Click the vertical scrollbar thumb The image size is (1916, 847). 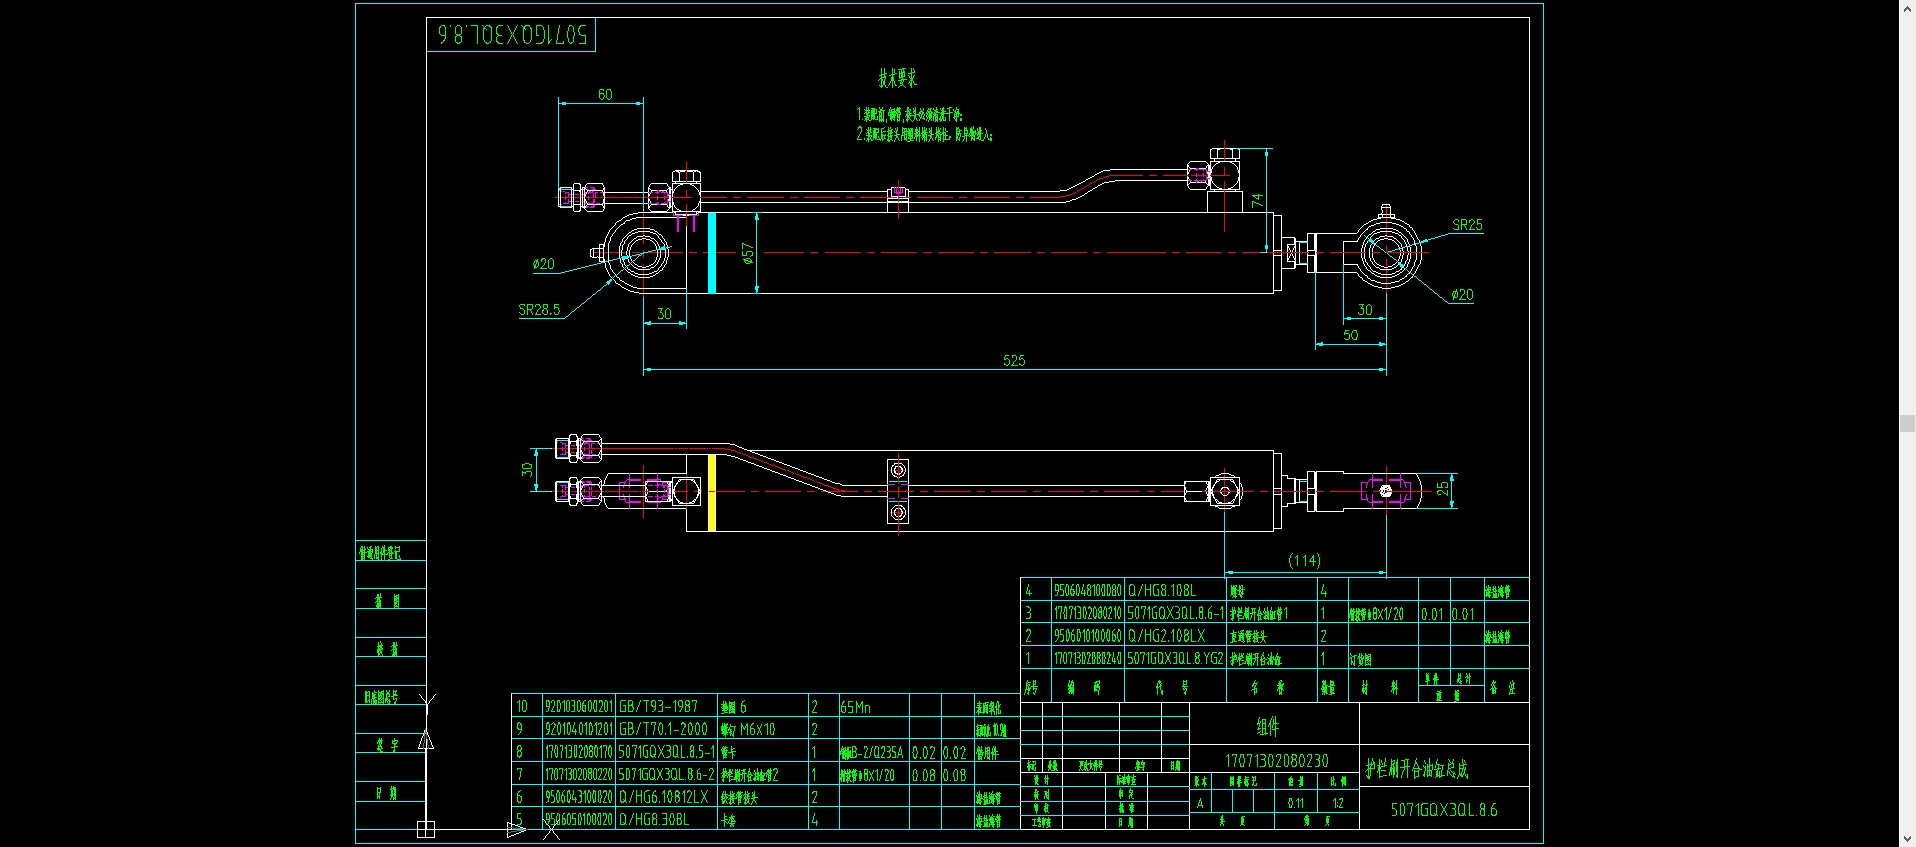(x=1907, y=424)
